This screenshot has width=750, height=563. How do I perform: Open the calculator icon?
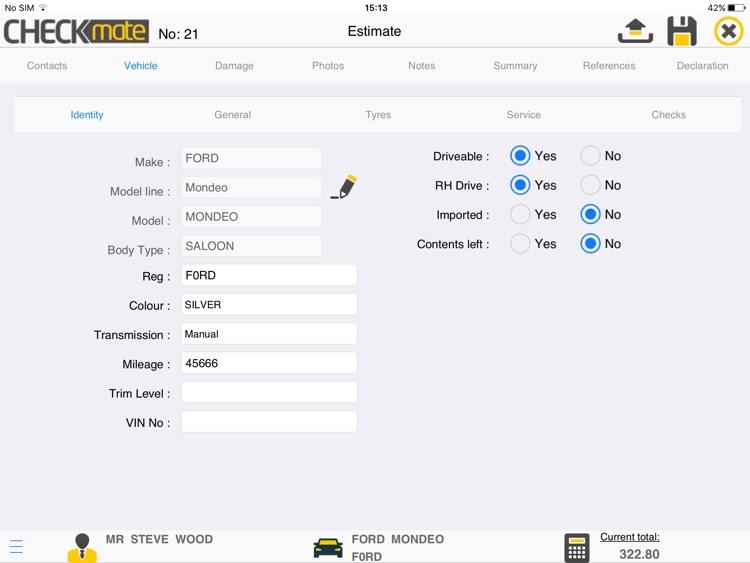tap(577, 548)
